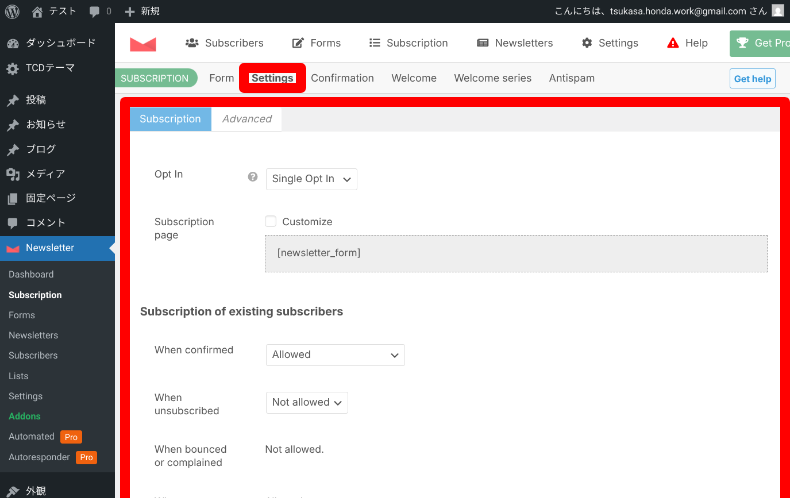Open the When unsubscribed dropdown
The height and width of the screenshot is (498, 790).
tap(306, 403)
